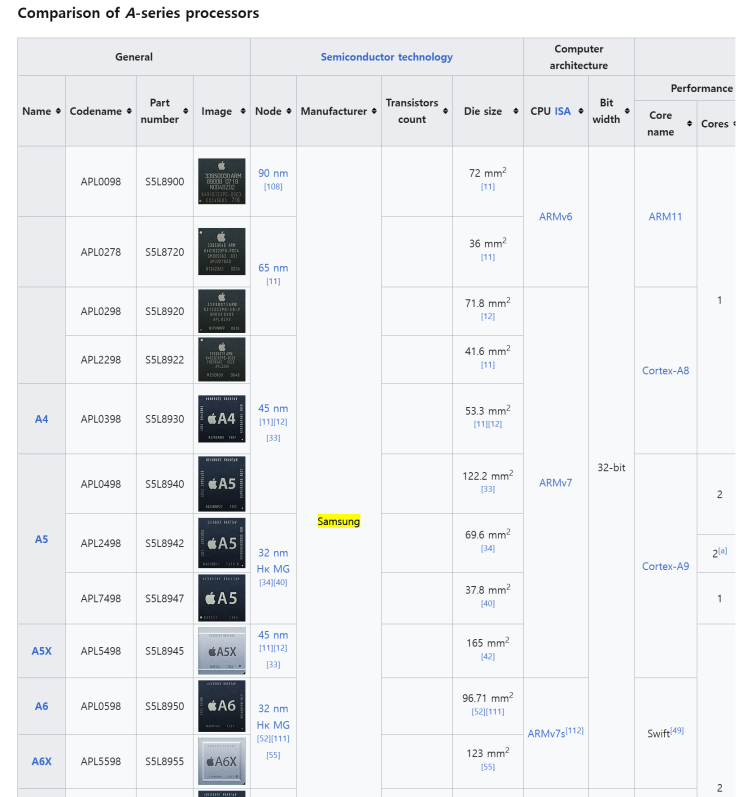743x797 pixels.
Task: Open the APL0498 A5 chip image
Action: [222, 484]
